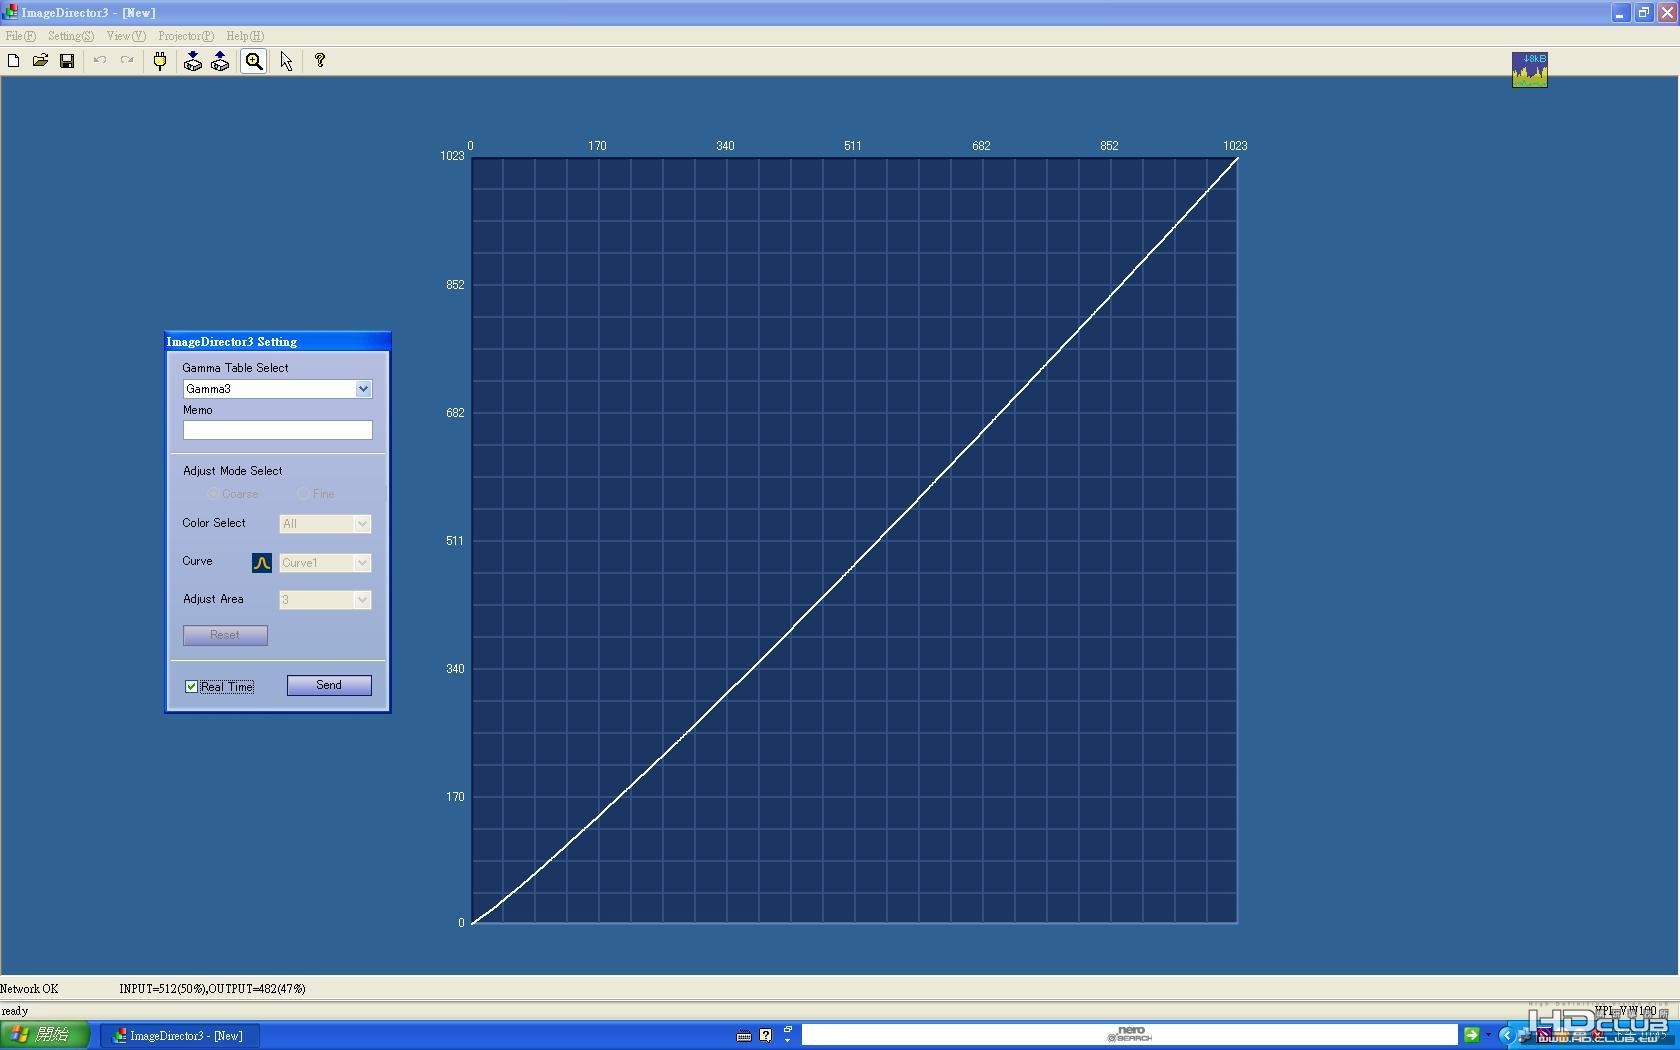Open the Setting menu
The width and height of the screenshot is (1680, 1050).
pos(71,36)
